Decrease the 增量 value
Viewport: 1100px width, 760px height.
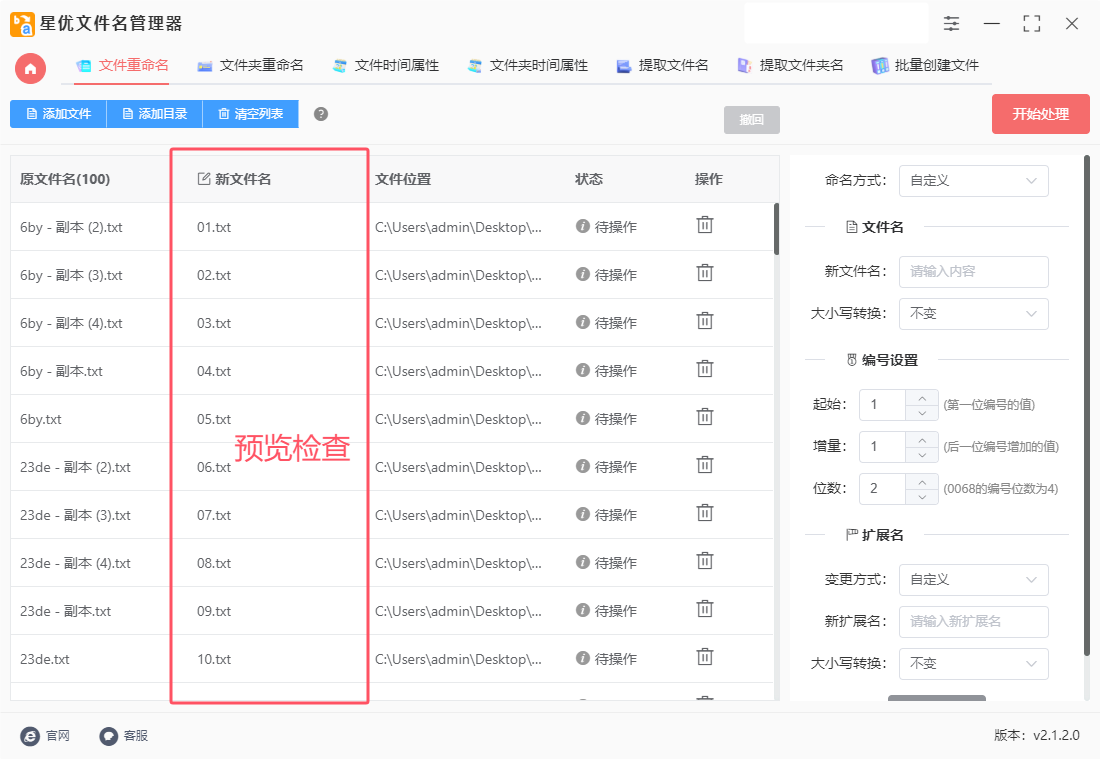[922, 455]
